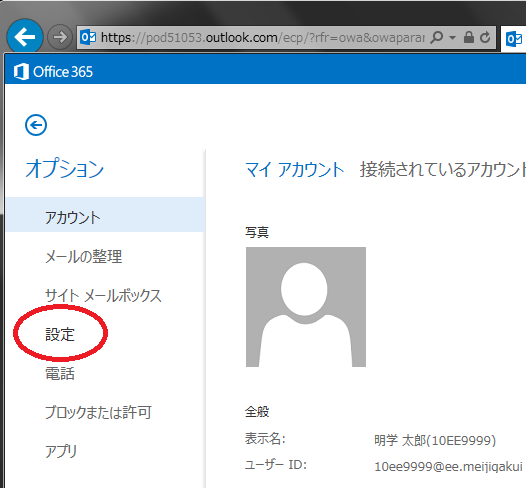Click the 全般 section label
This screenshot has width=526, height=488.
pos(257,412)
